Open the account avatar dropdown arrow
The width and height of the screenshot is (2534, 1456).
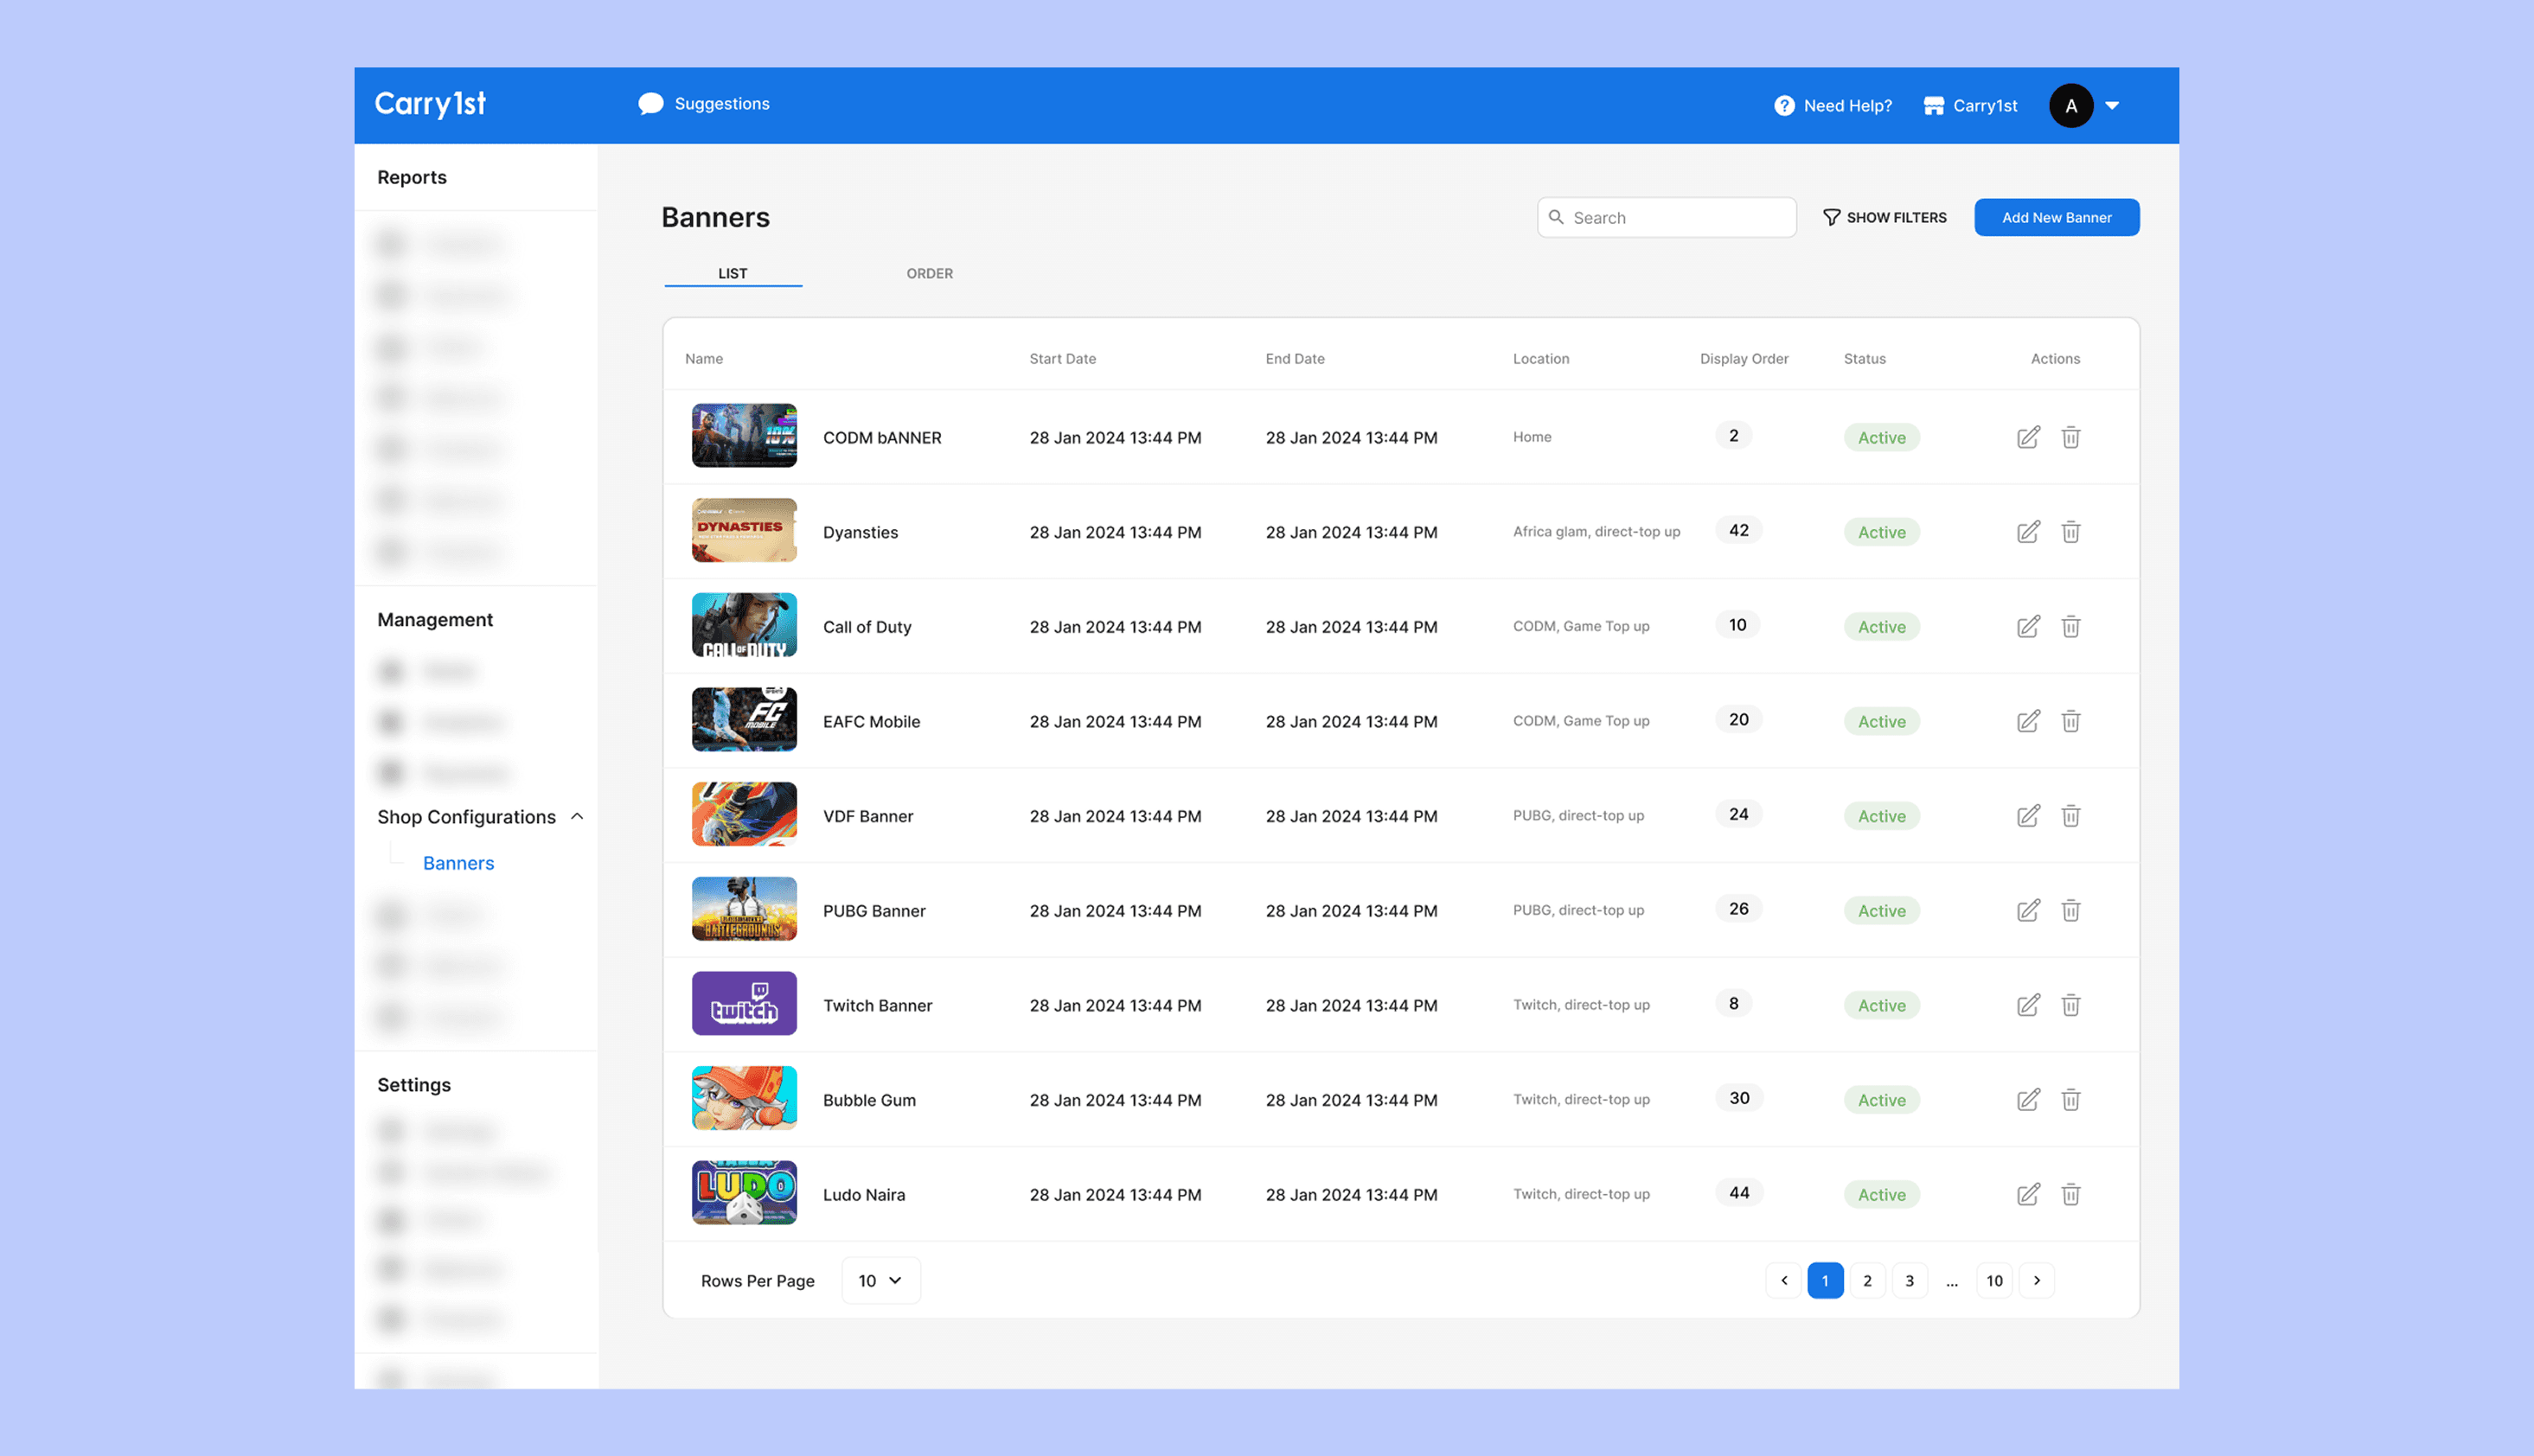(x=2112, y=106)
